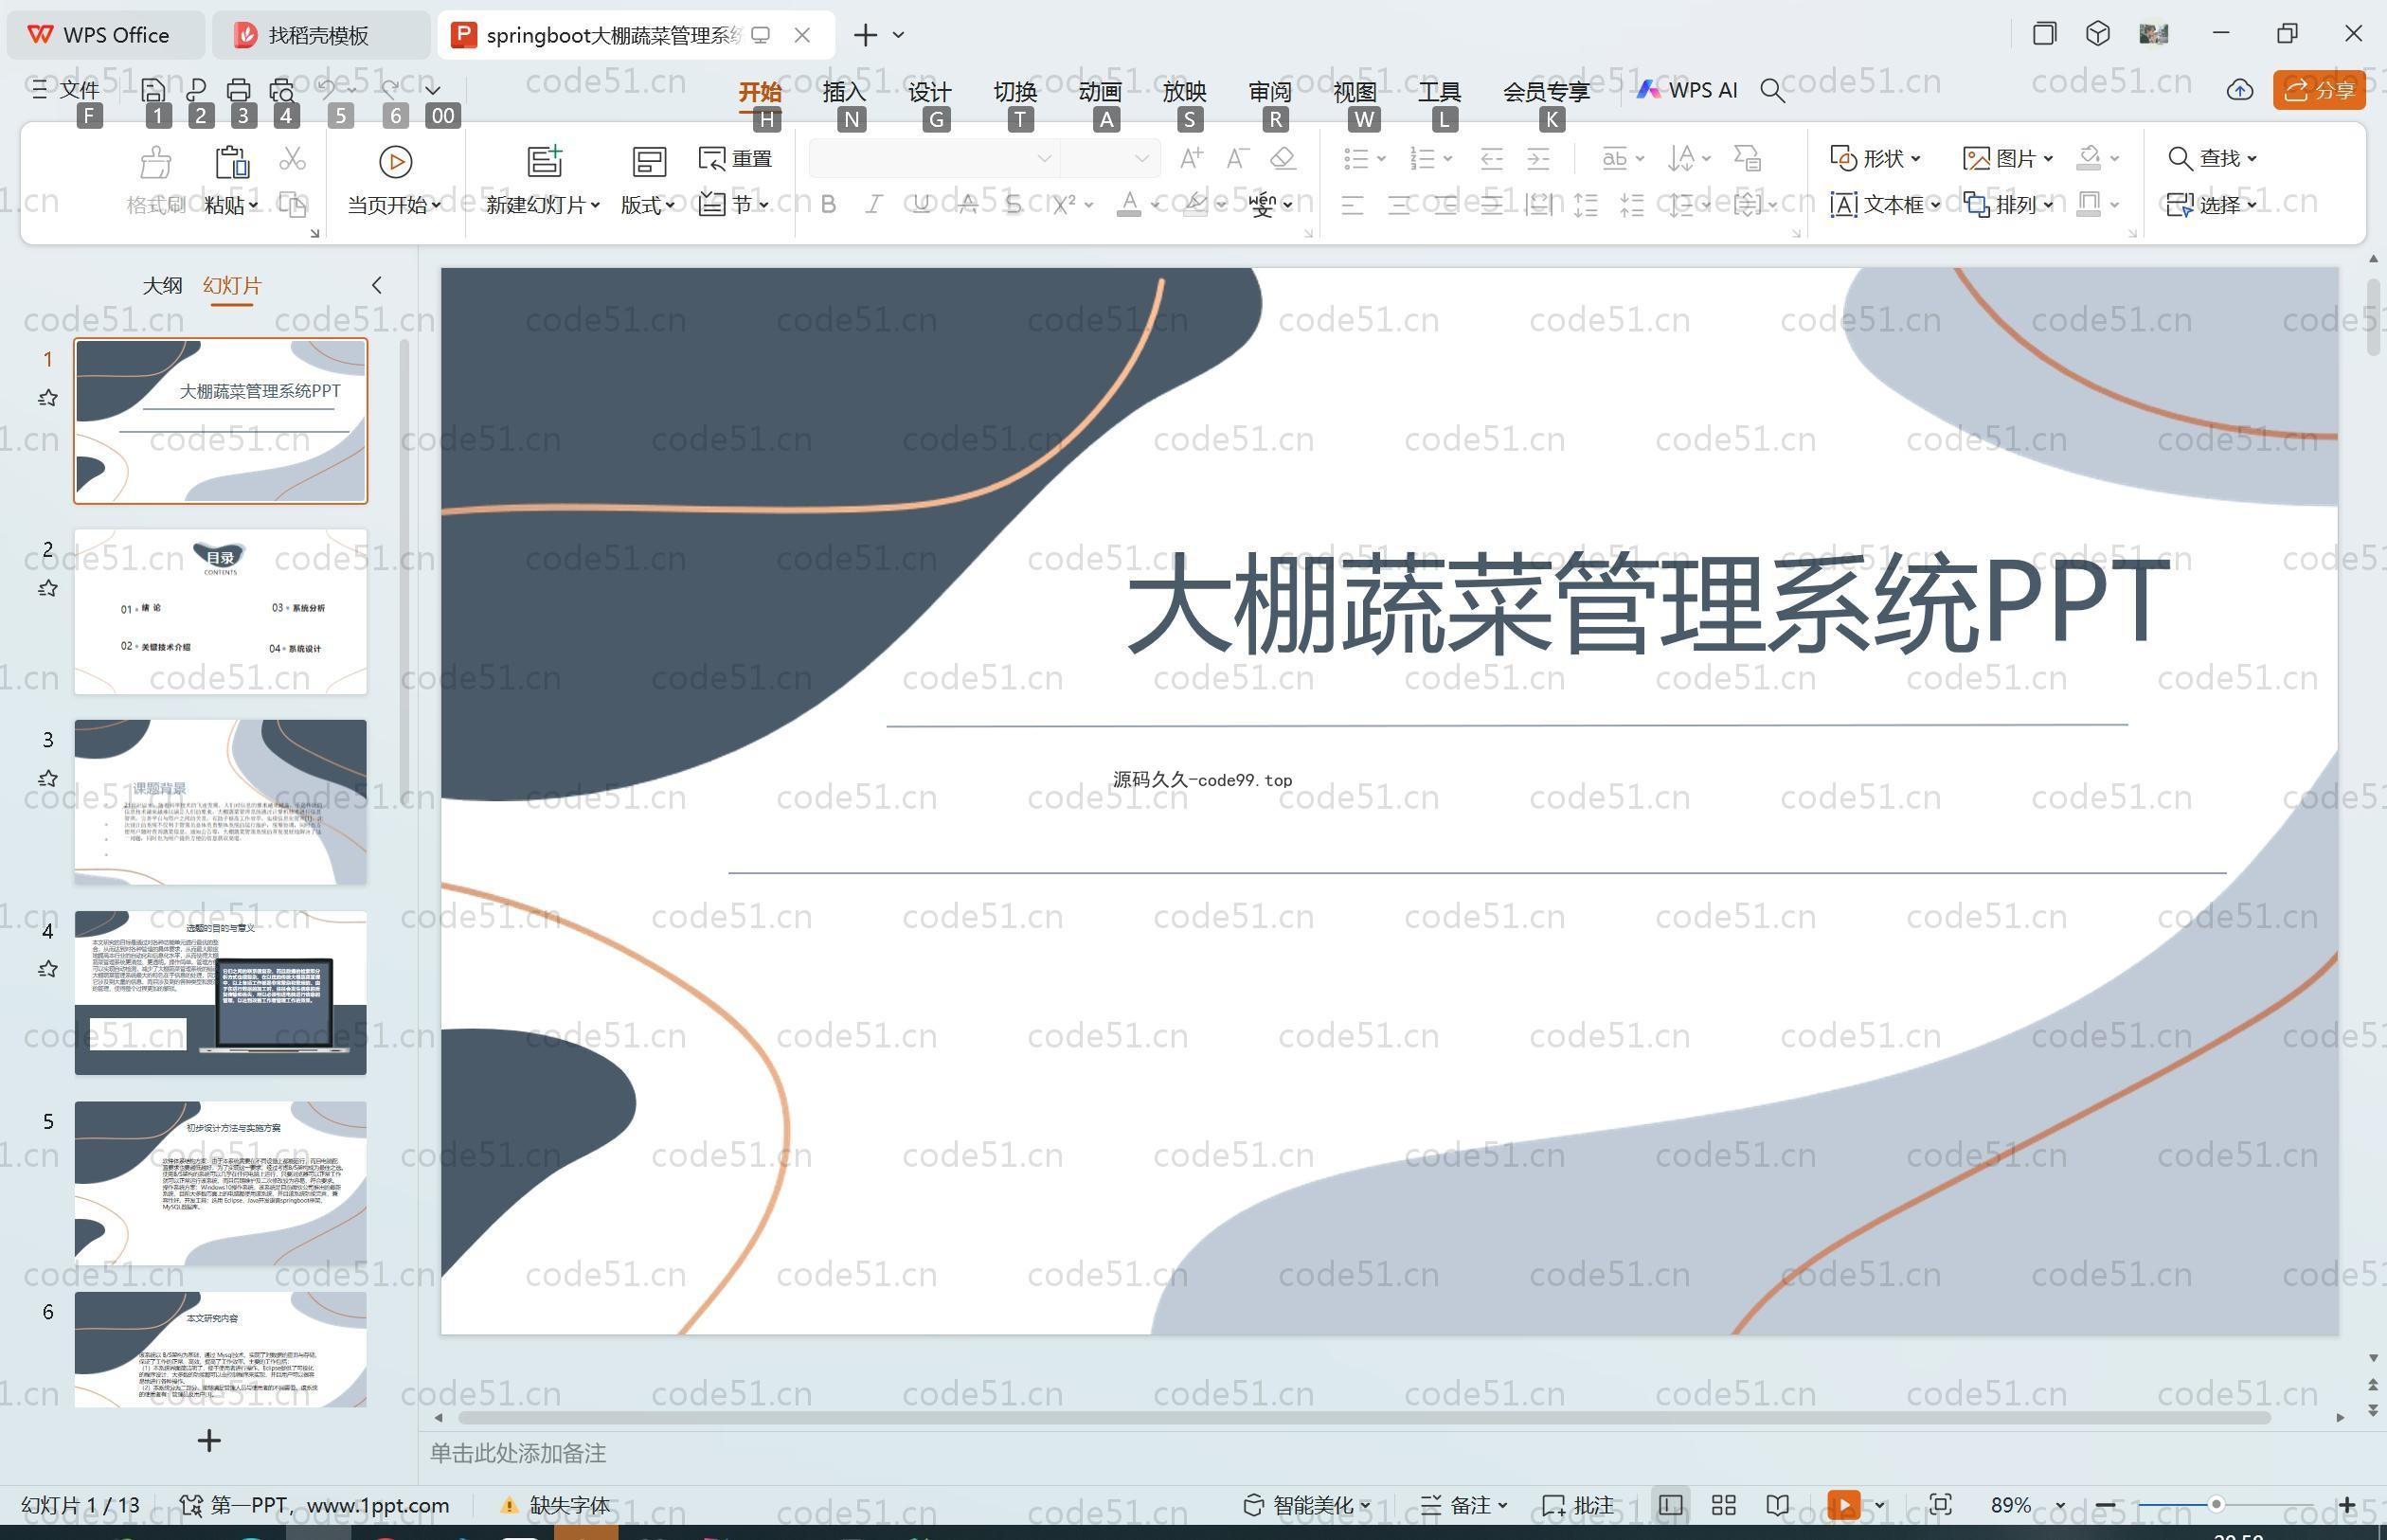Image resolution: width=2387 pixels, height=1540 pixels.
Task: Switch to reading view book icon
Action: pos(1777,1505)
